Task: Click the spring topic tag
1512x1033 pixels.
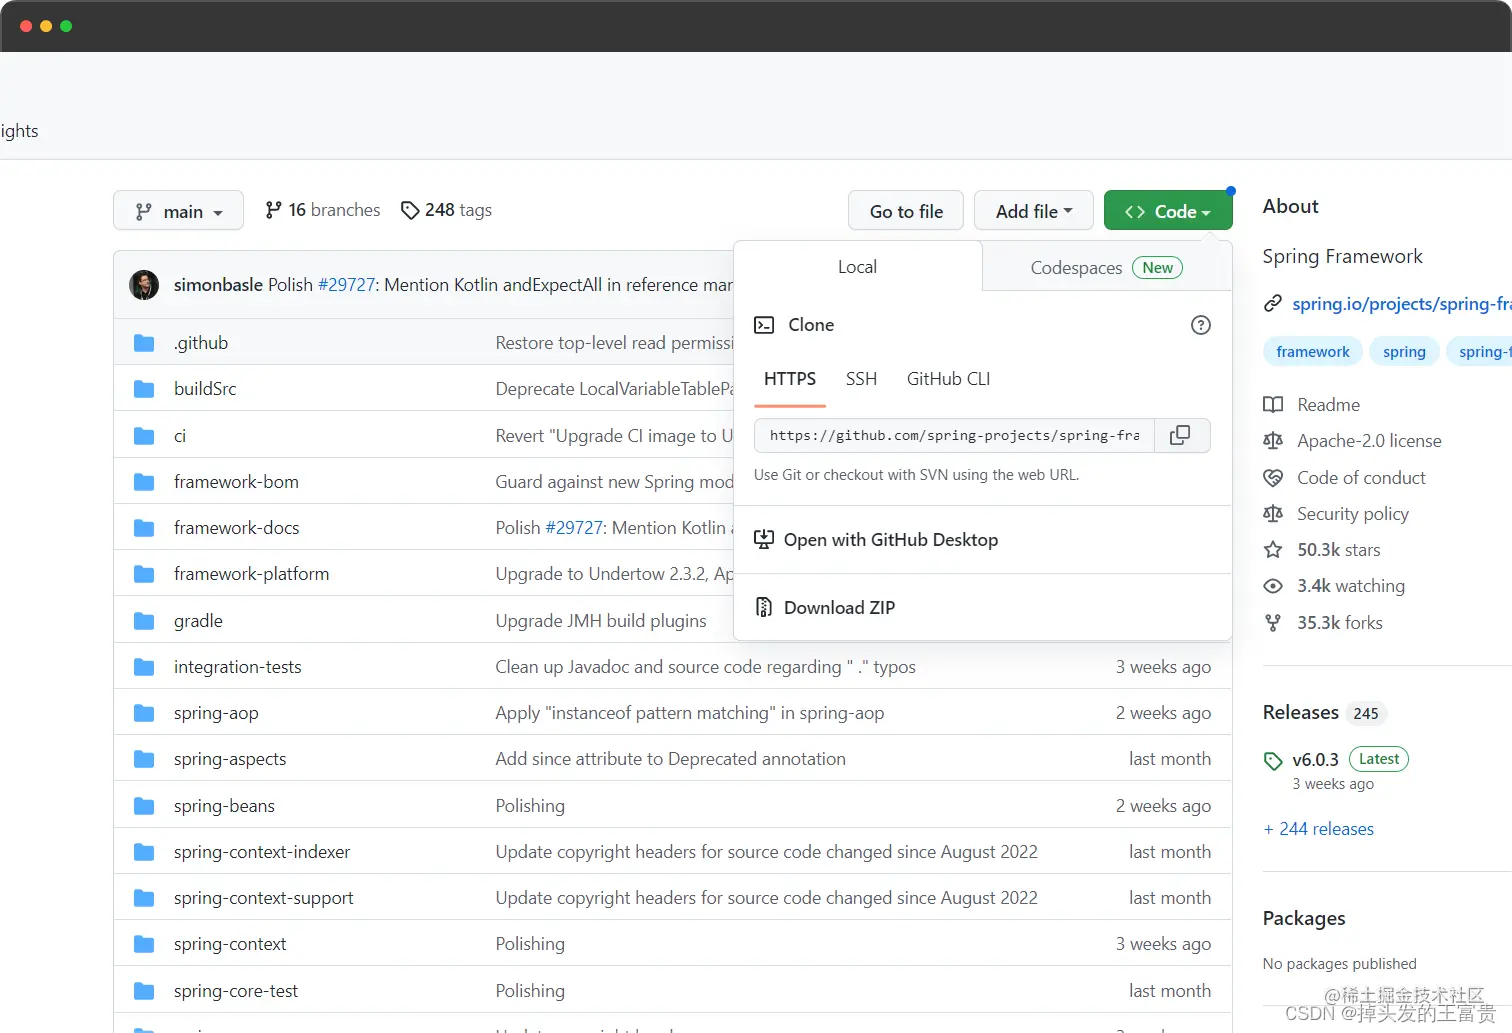Action: point(1404,351)
